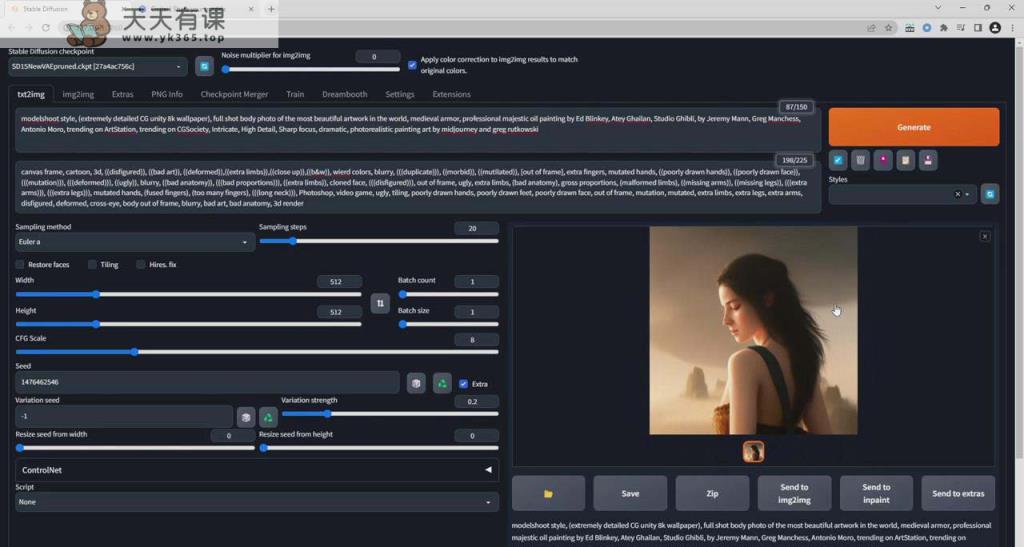Click the Zip button
Viewport: 1024px width, 547px height.
[712, 493]
